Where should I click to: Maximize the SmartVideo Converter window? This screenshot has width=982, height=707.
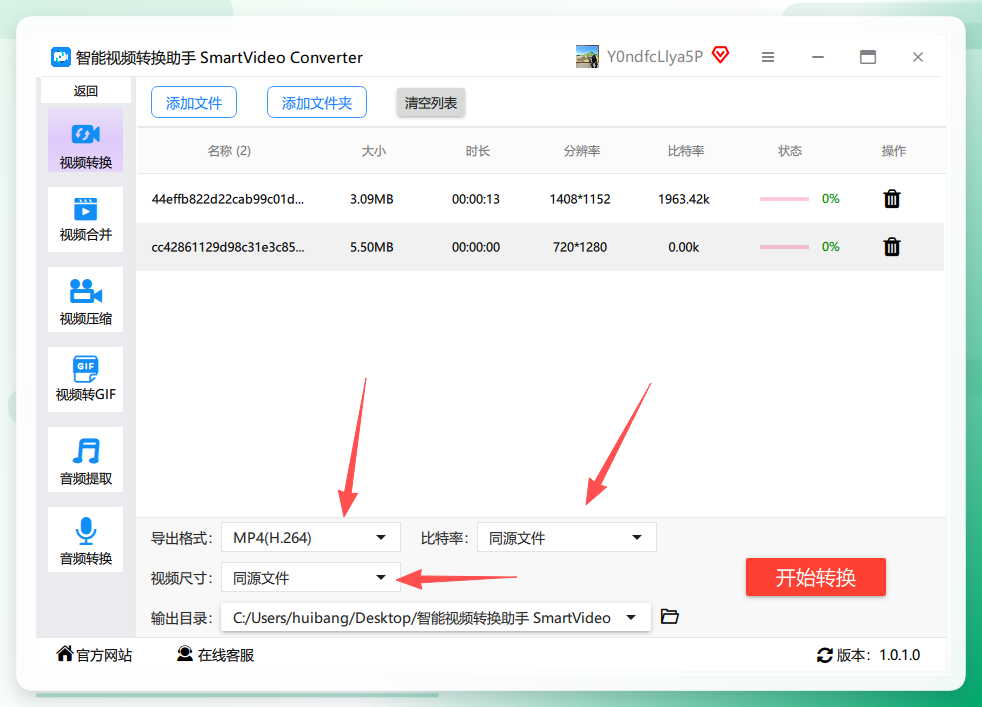[x=867, y=57]
